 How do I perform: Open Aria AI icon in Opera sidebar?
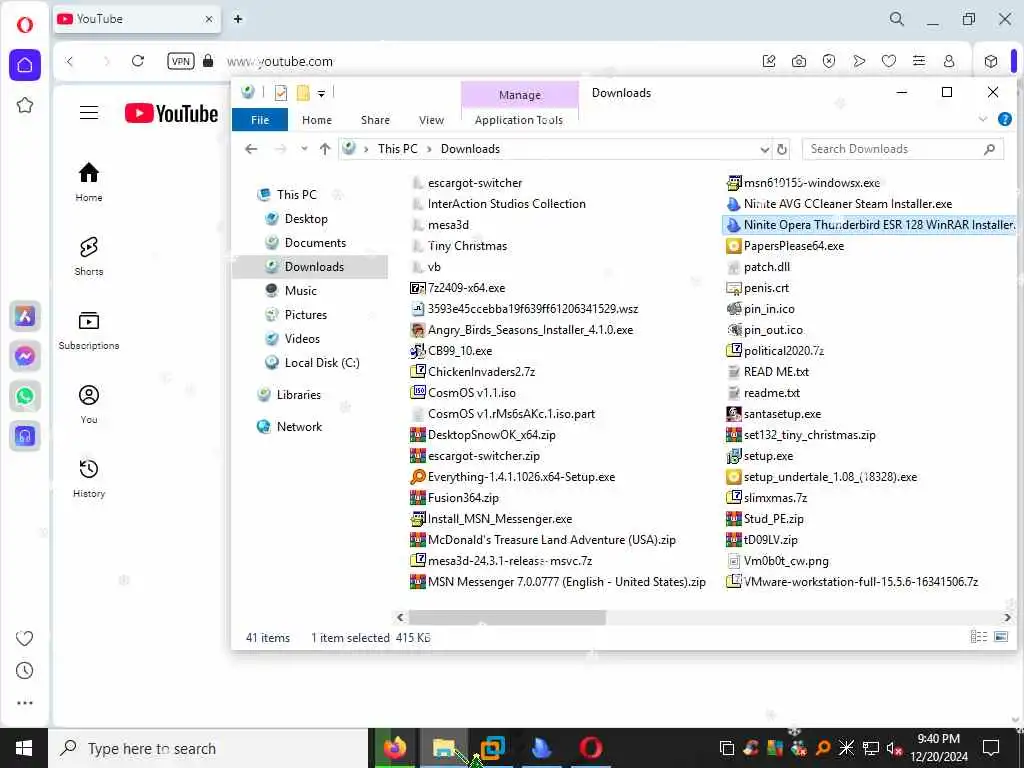tap(25, 316)
